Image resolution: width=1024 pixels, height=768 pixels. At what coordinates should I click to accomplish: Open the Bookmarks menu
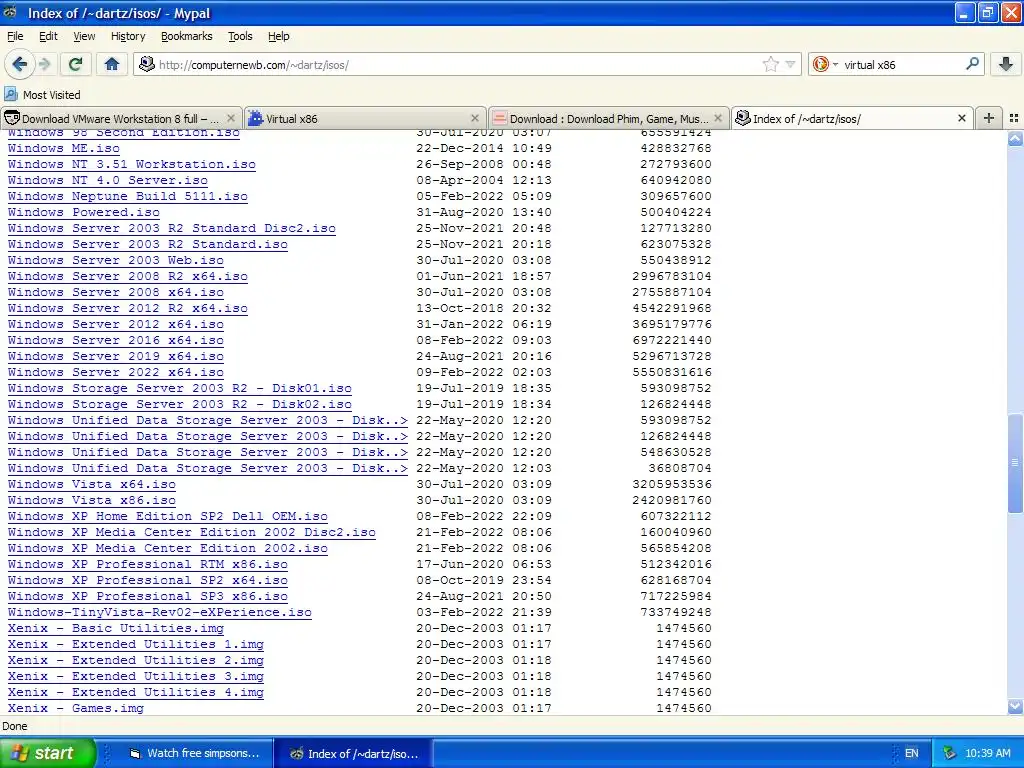[187, 36]
